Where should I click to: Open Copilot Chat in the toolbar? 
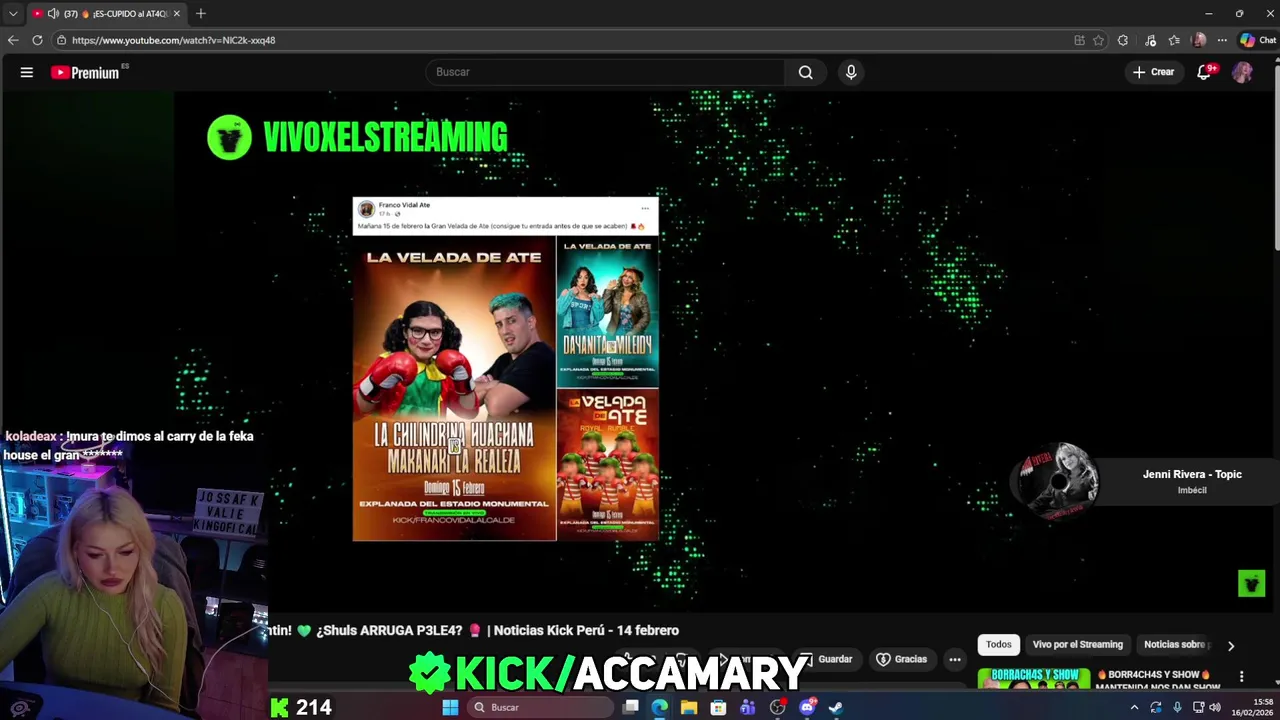(x=1258, y=40)
